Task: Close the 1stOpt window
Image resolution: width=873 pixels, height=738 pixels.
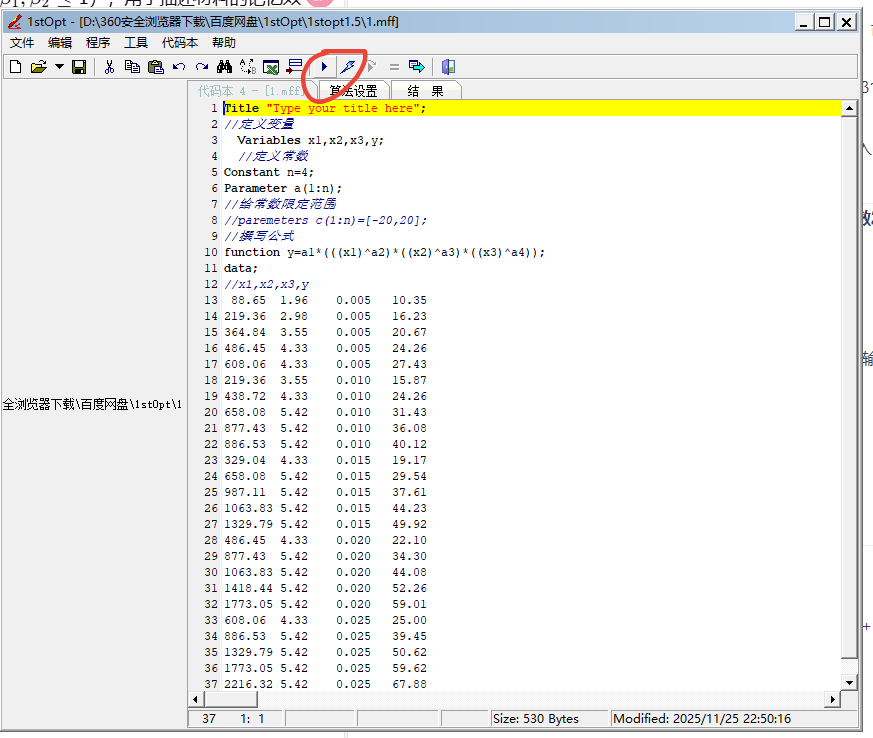Action: [x=846, y=22]
